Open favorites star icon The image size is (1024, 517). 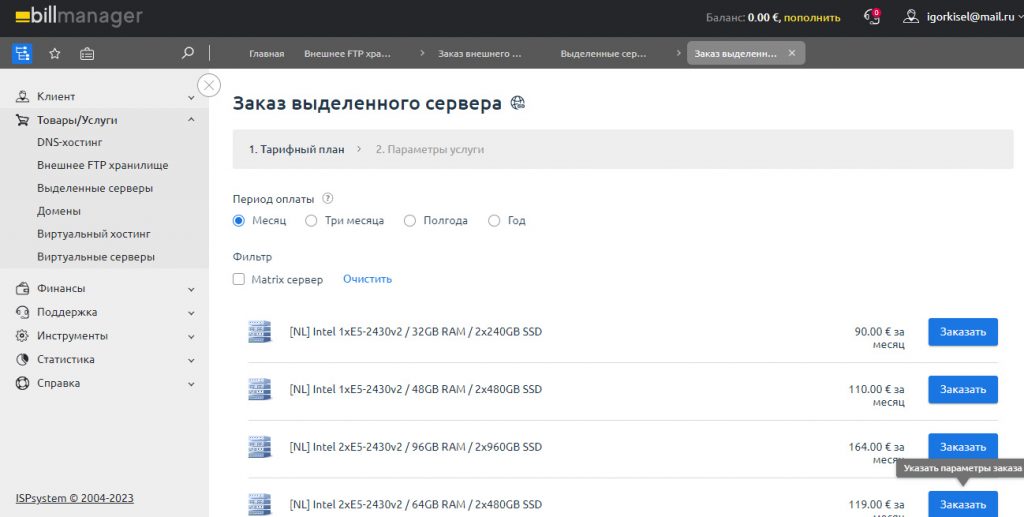pyautogui.click(x=55, y=53)
